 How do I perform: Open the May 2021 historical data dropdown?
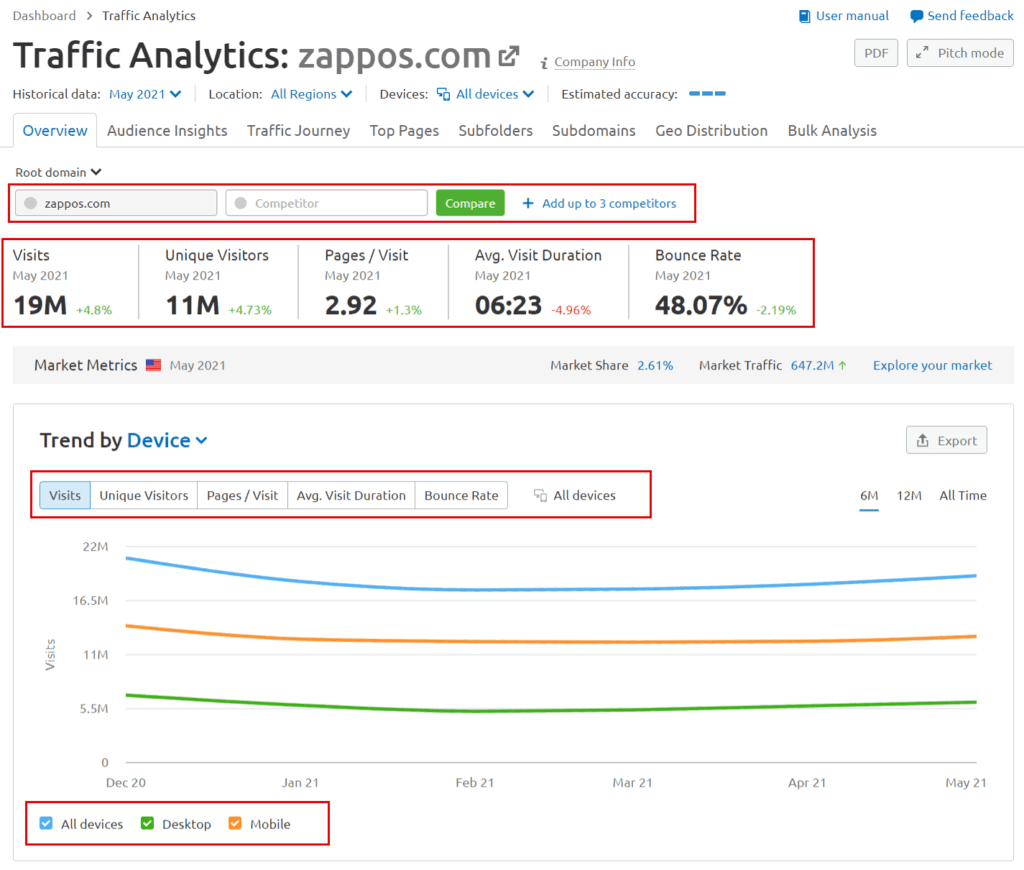[x=145, y=94]
